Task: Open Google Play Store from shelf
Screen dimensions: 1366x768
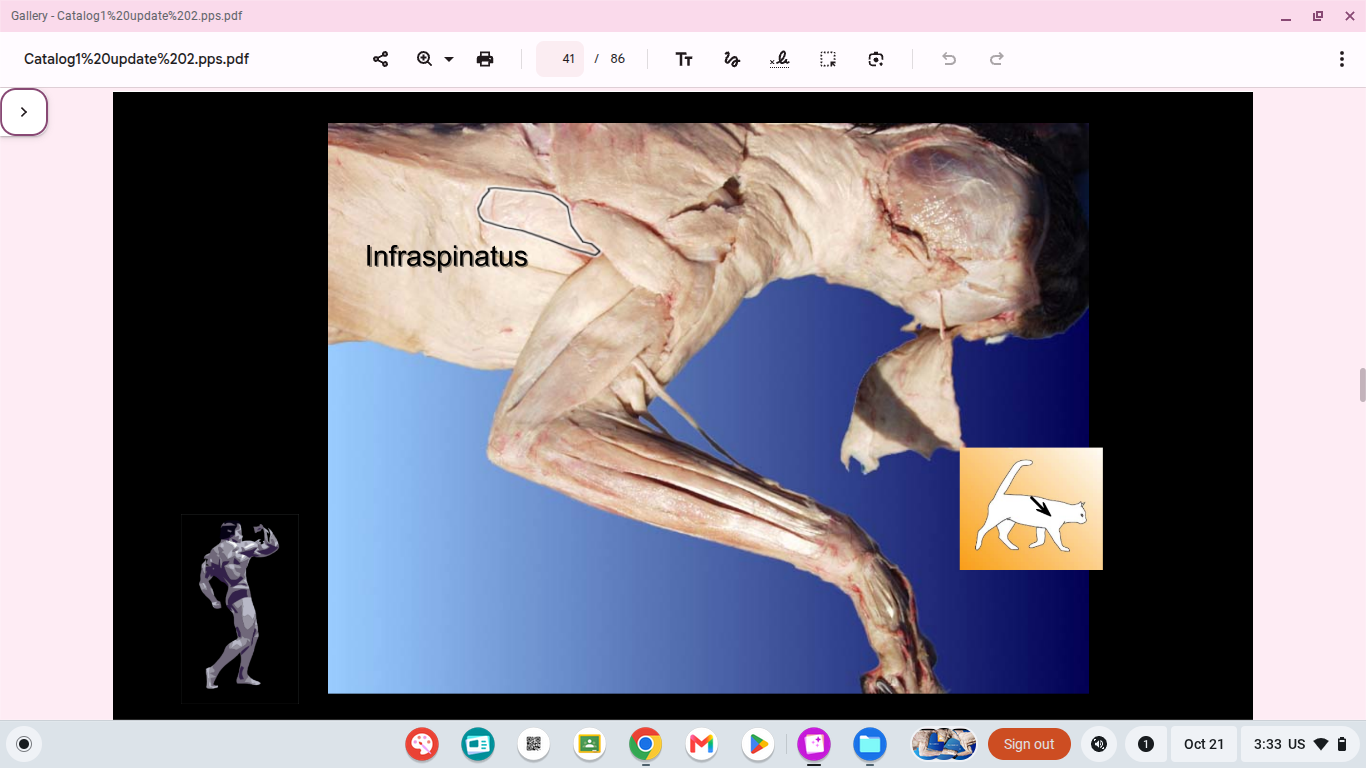Action: coord(758,744)
